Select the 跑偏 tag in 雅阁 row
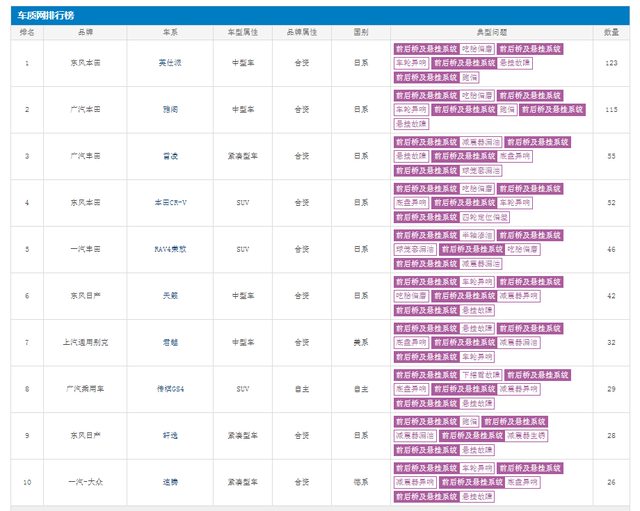 (507, 109)
